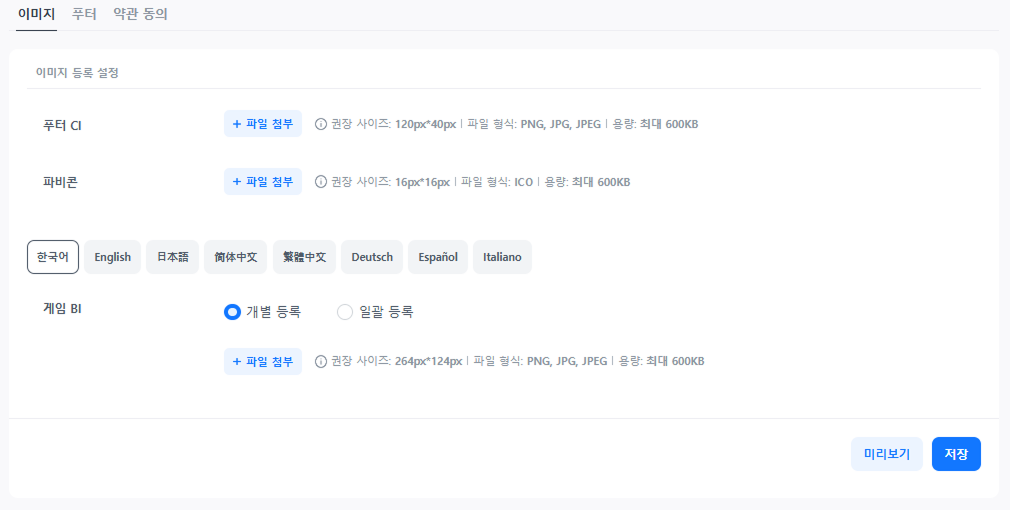Image resolution: width=1010 pixels, height=510 pixels.
Task: Click the info icon in the Game BI row
Action: point(321,361)
